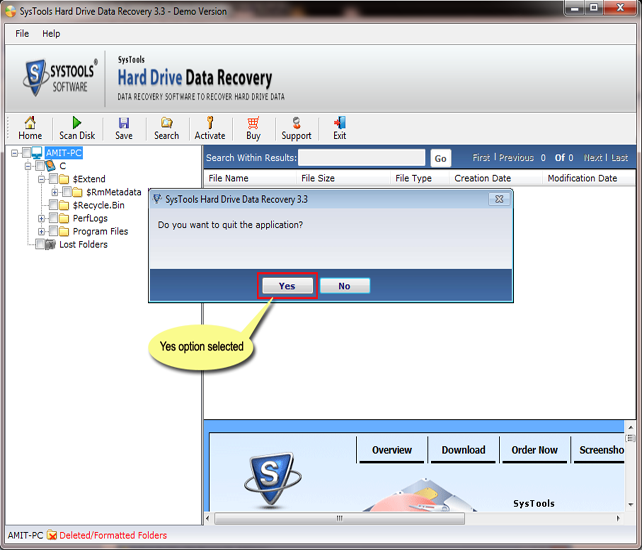
Task: Tick the PerfLogs checkbox
Action: (53, 218)
